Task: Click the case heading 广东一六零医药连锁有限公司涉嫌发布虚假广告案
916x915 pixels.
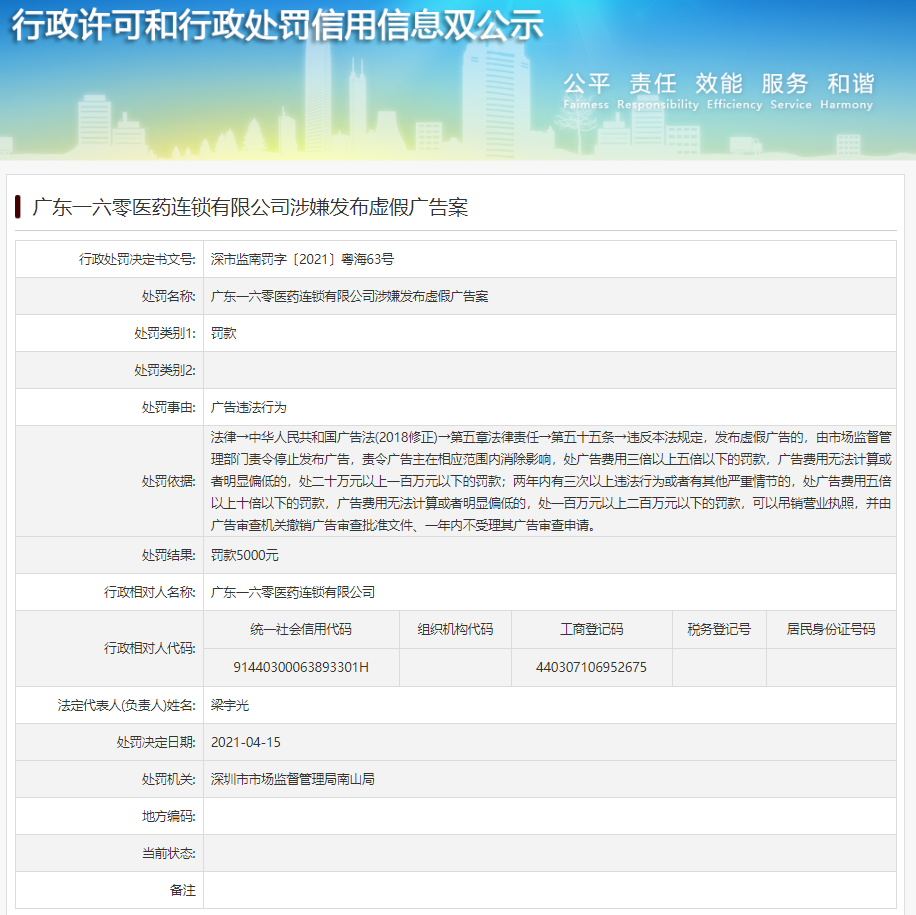Action: click(250, 207)
